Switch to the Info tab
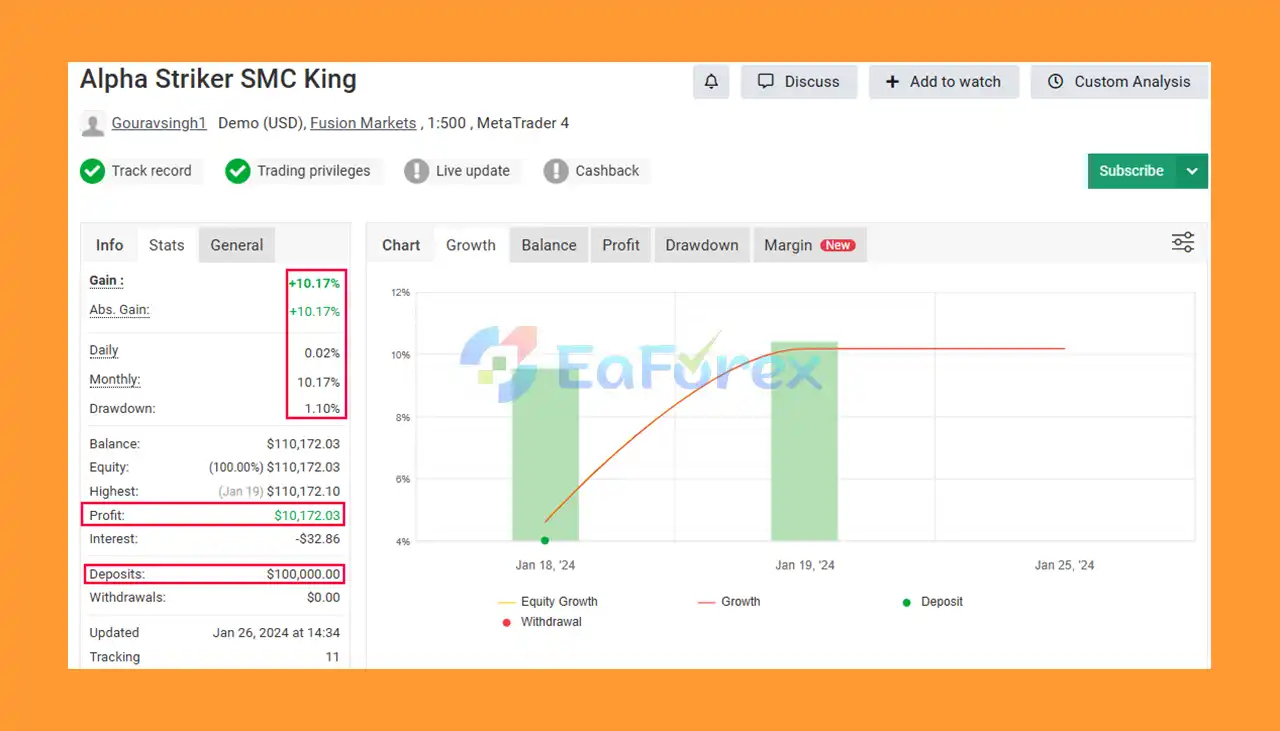1280x731 pixels. click(x=110, y=245)
